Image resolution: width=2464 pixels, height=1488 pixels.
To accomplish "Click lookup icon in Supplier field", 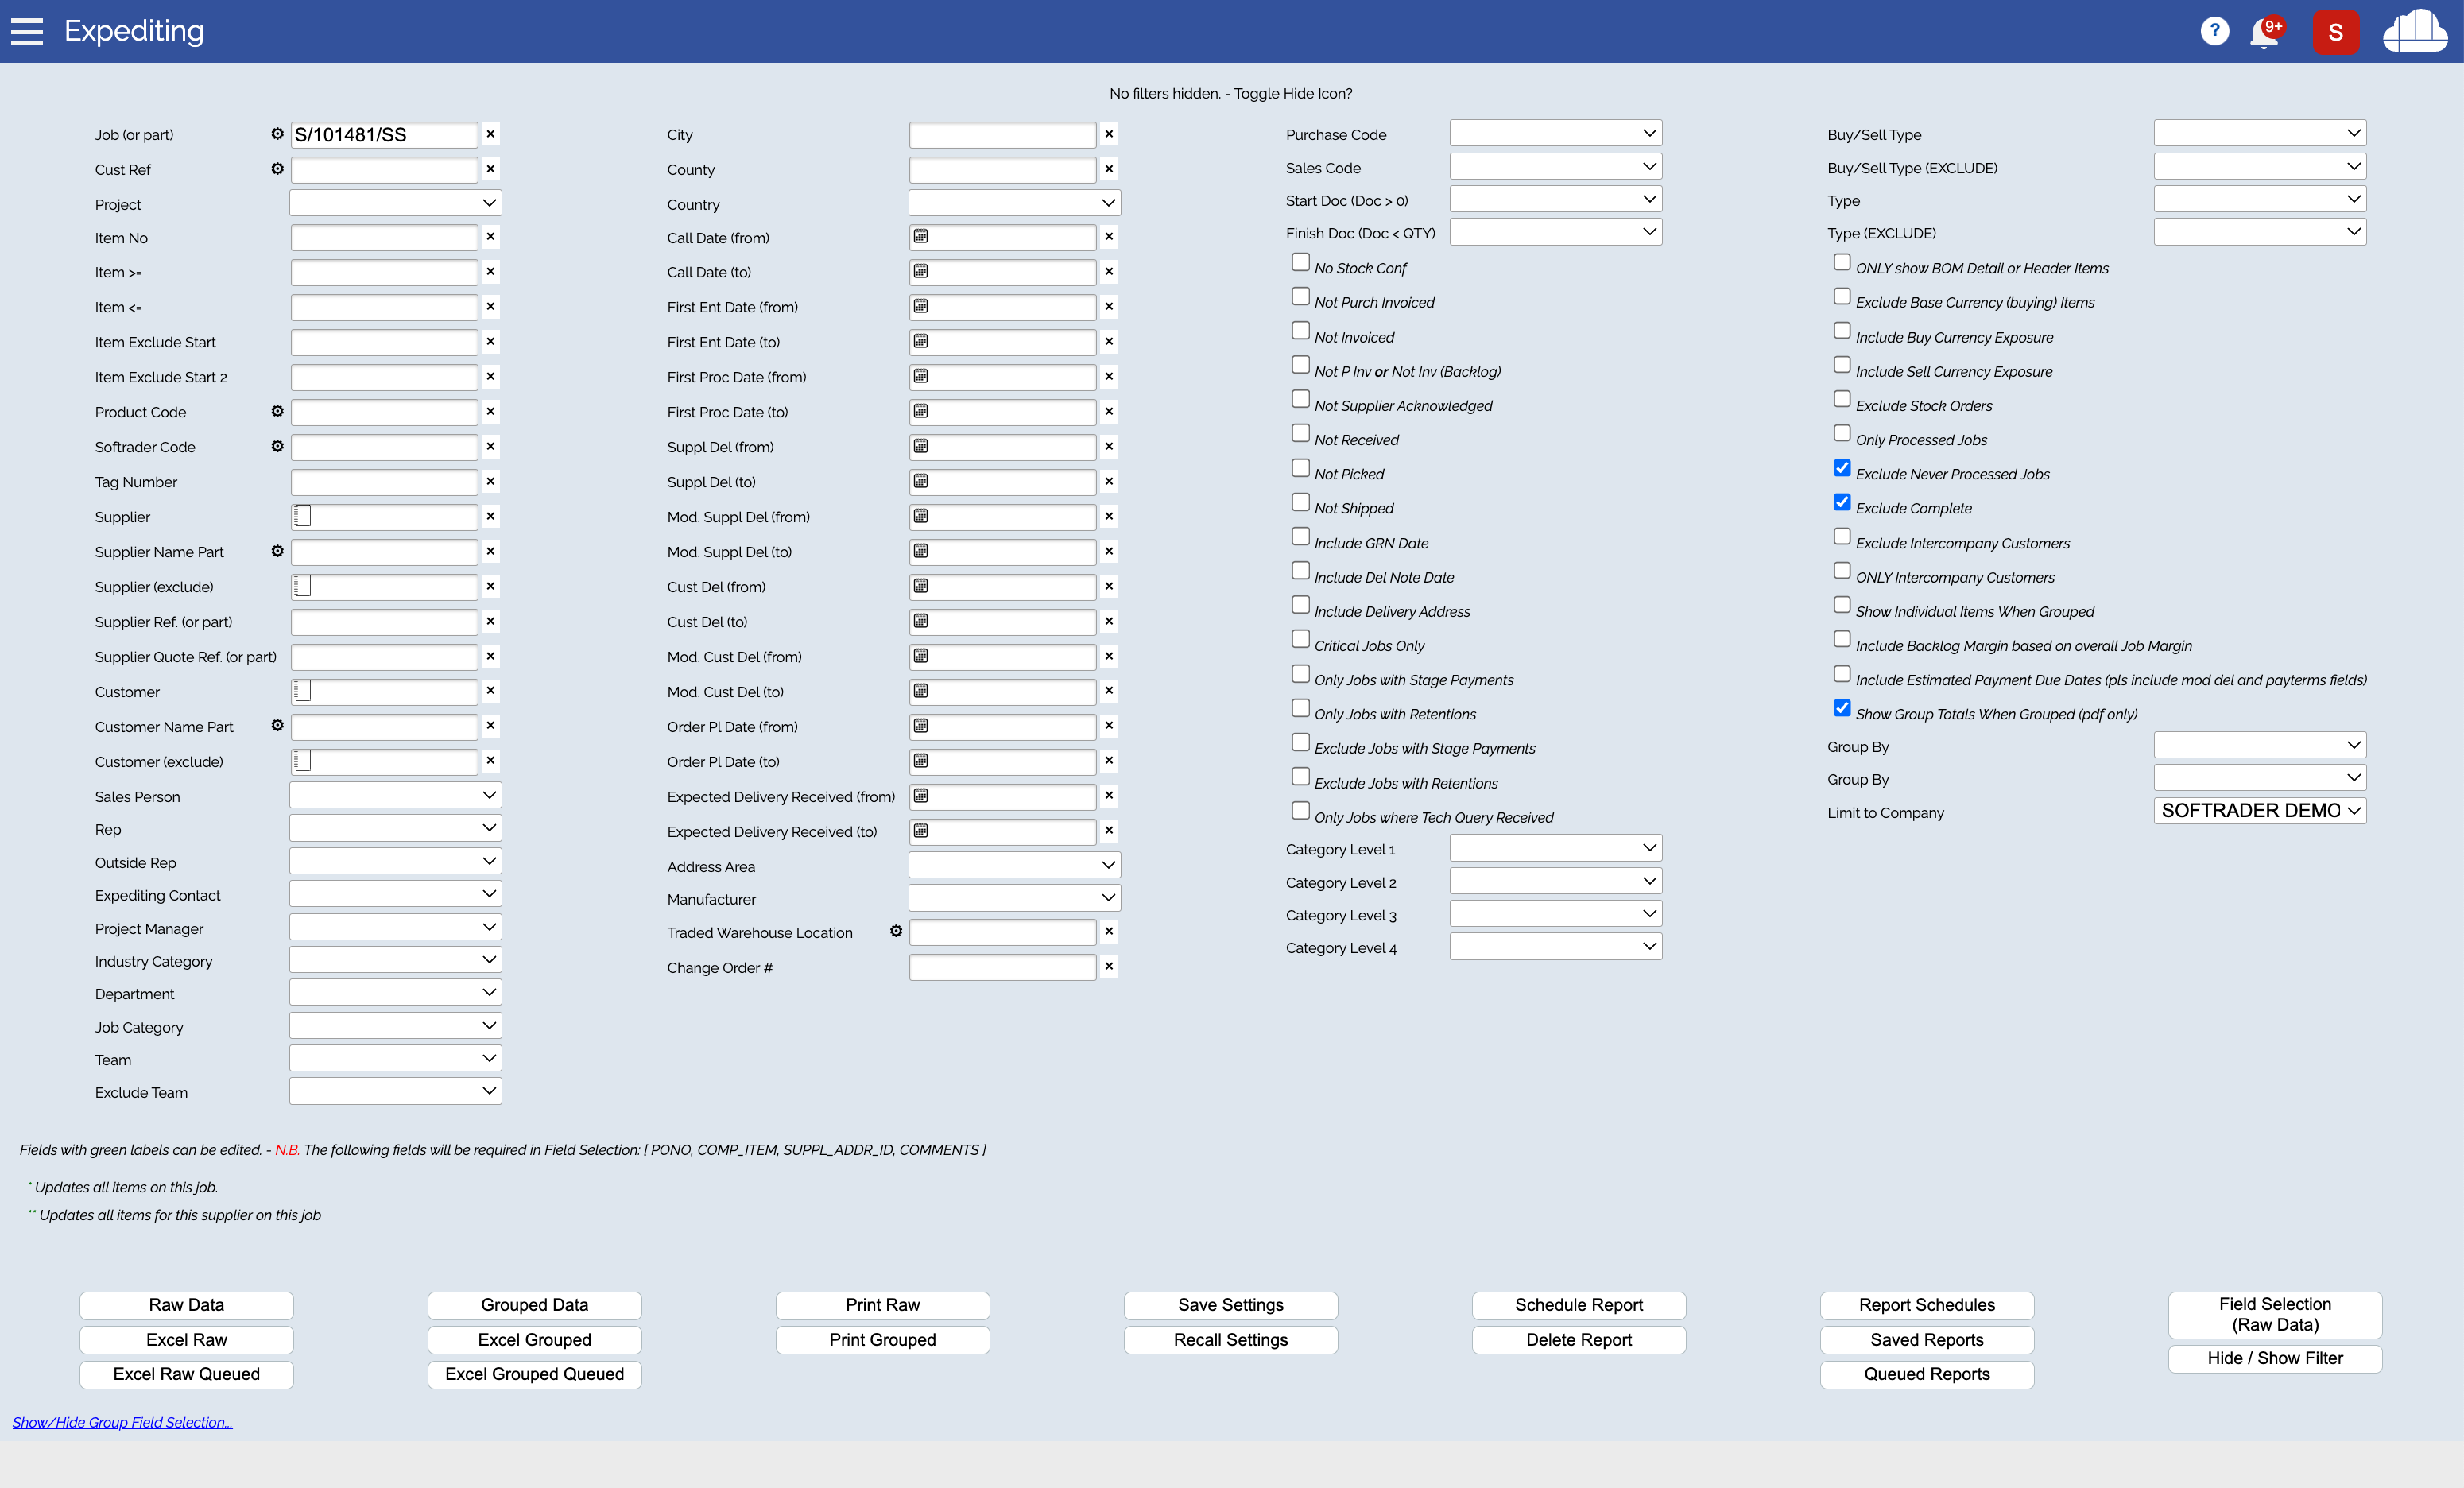I will coord(302,516).
